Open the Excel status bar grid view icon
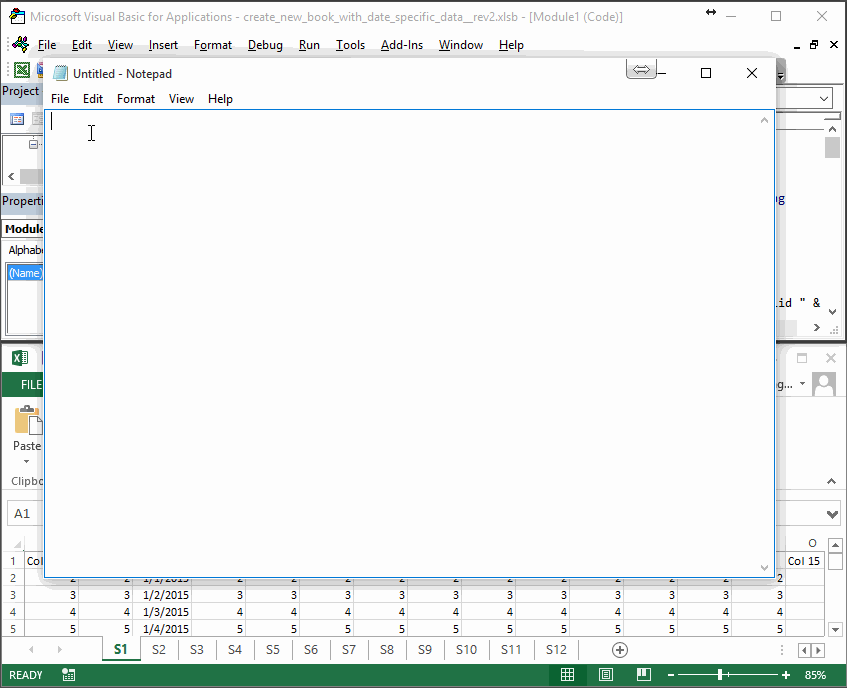The image size is (847, 688). [568, 675]
